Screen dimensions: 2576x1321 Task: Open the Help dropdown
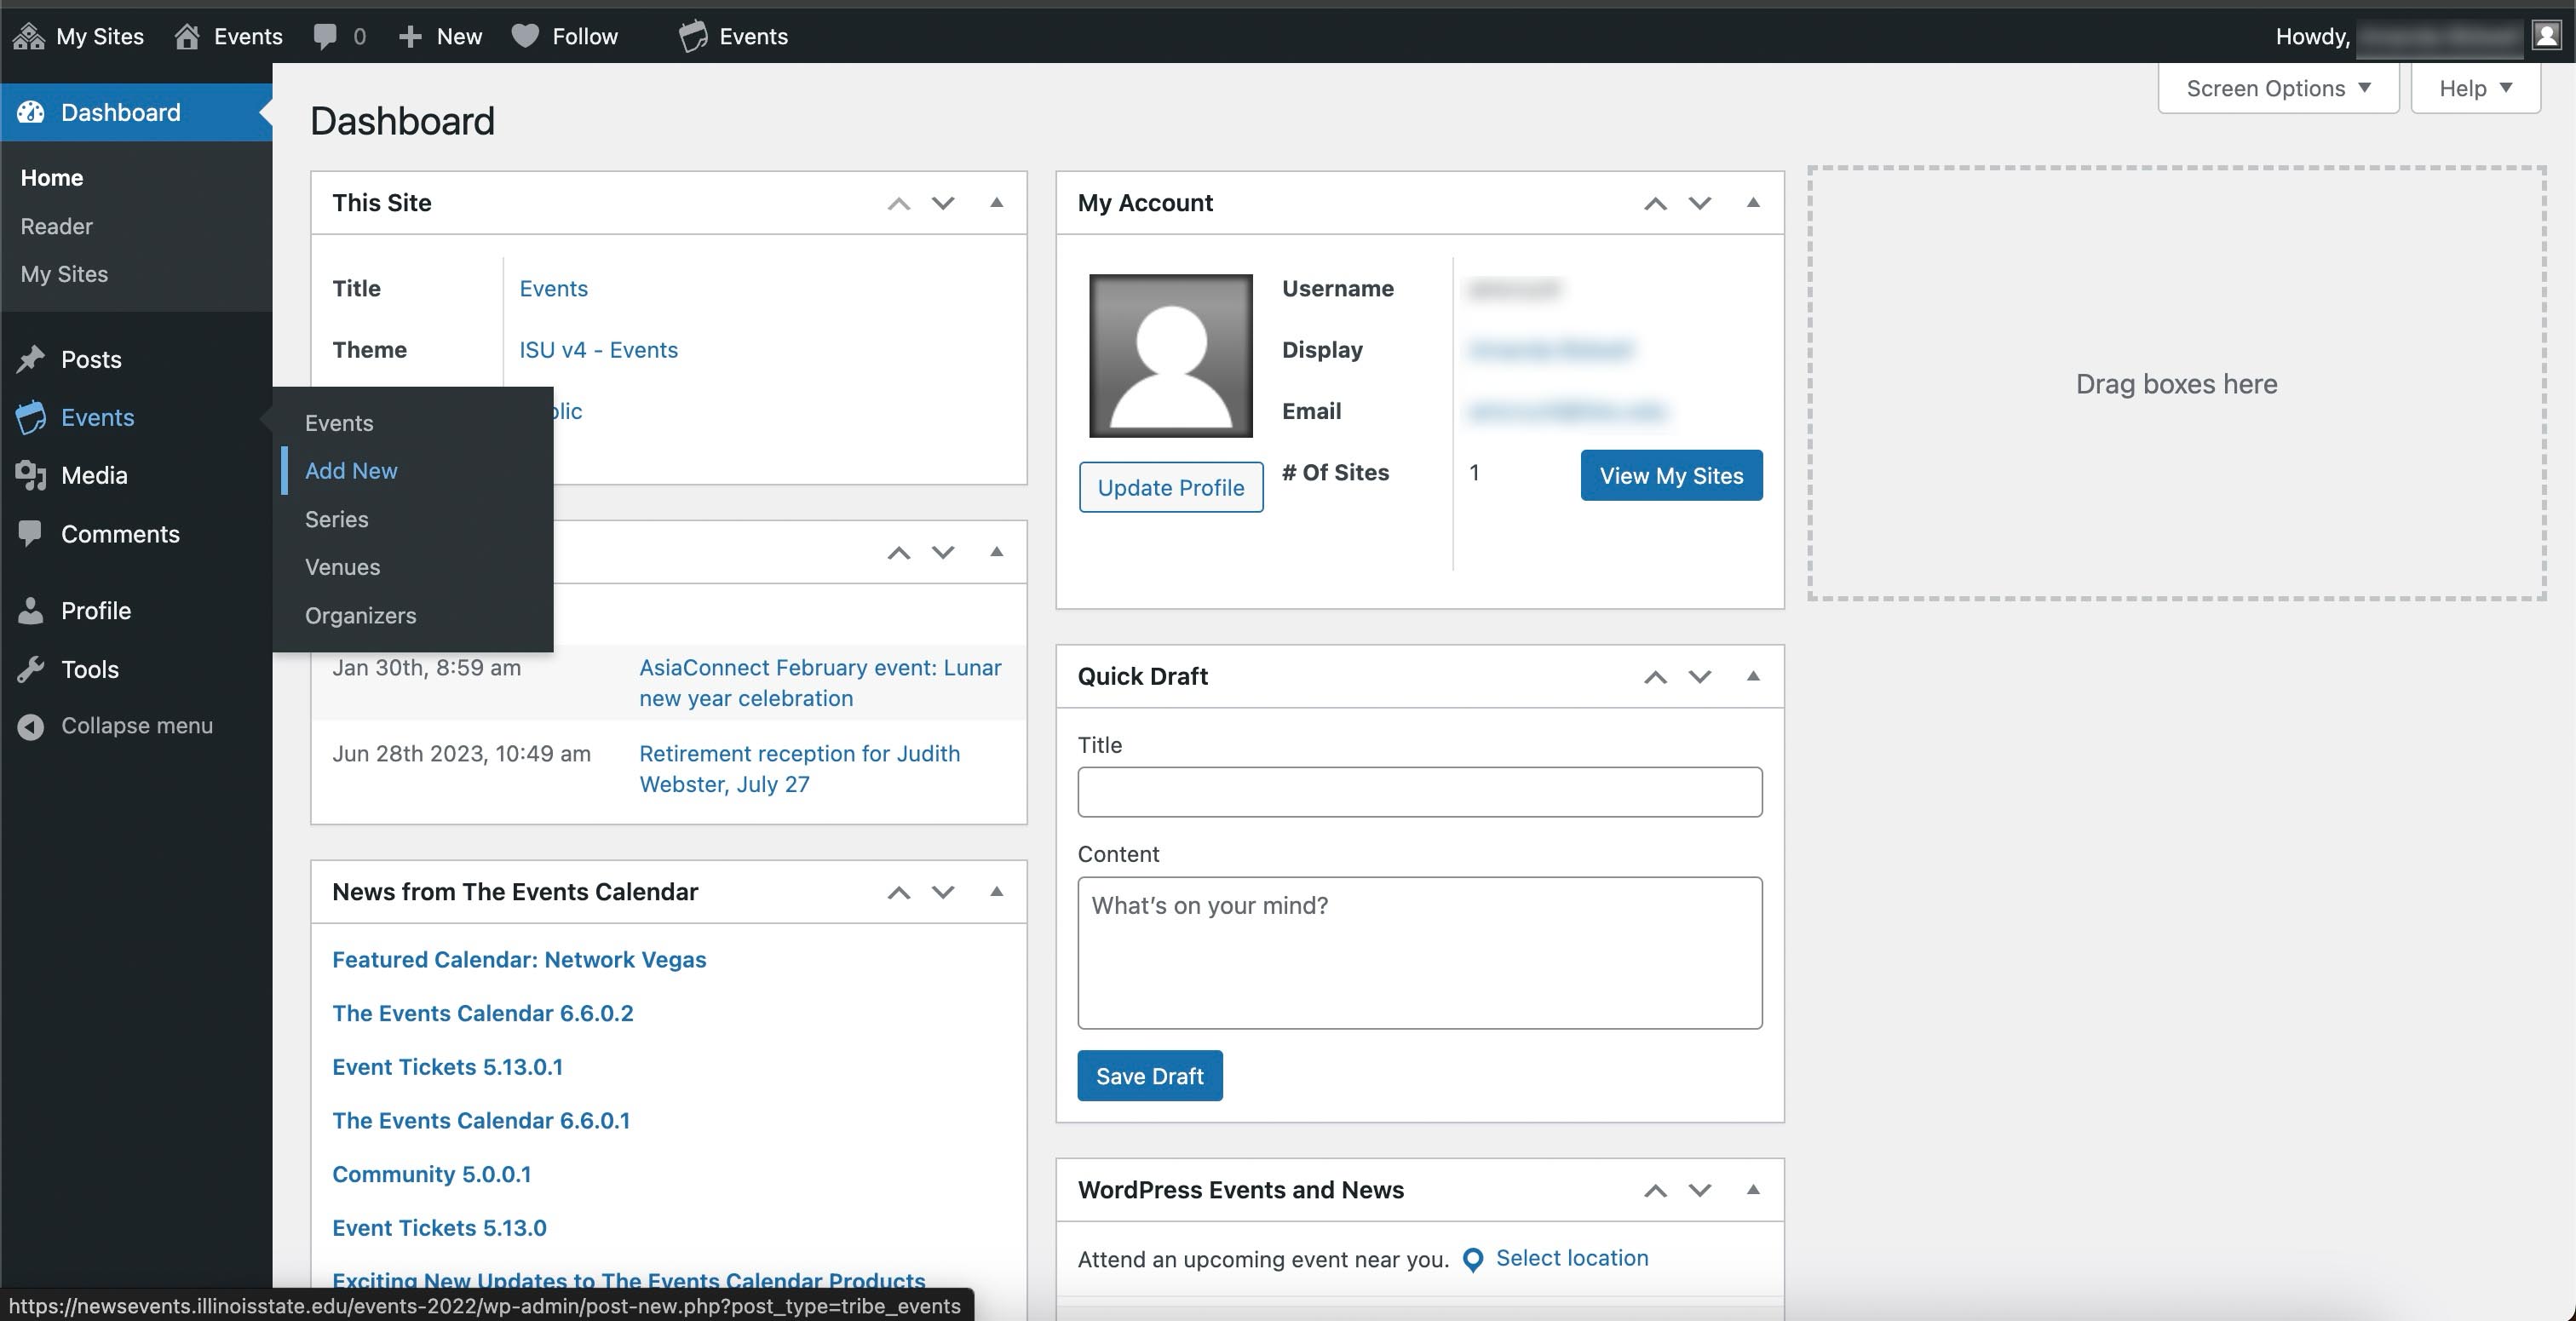pos(2475,88)
